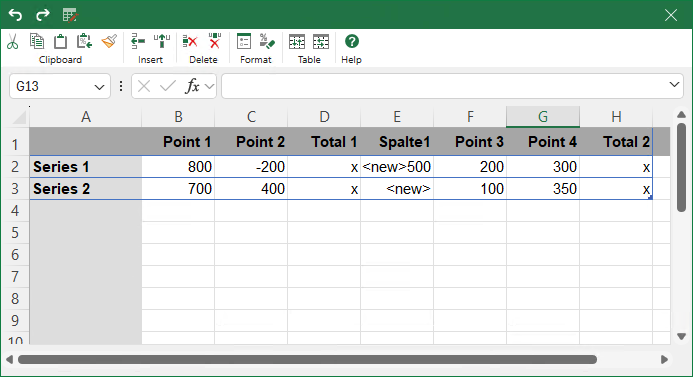Open the Format cells icon
The image size is (693, 377).
244,41
